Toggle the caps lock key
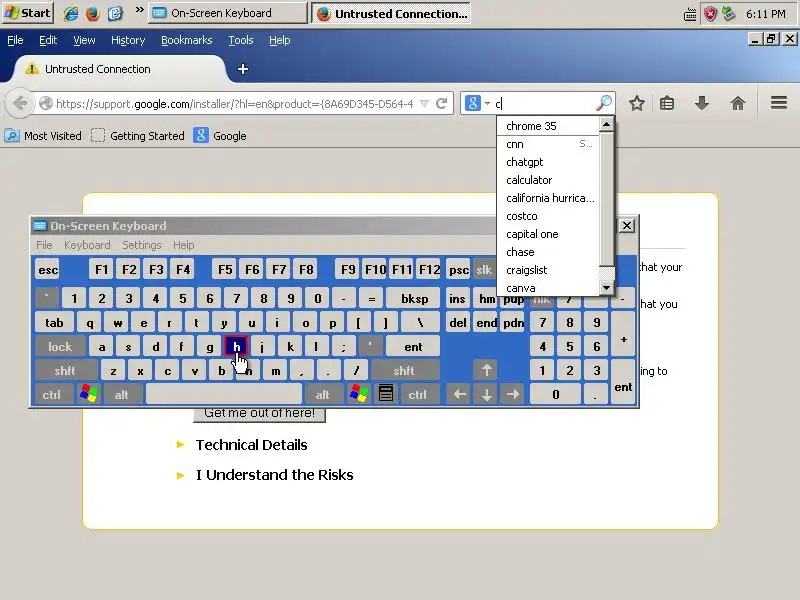Viewport: 800px width, 600px height. click(x=60, y=347)
